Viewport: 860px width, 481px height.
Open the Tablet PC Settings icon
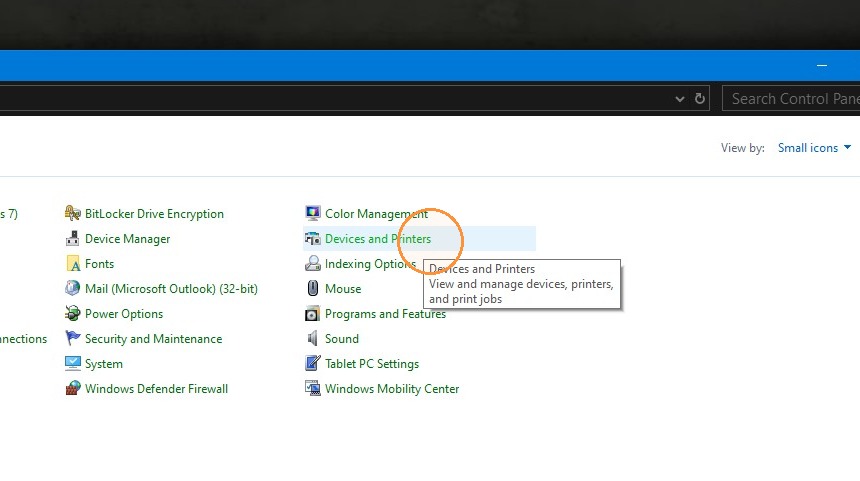(313, 363)
